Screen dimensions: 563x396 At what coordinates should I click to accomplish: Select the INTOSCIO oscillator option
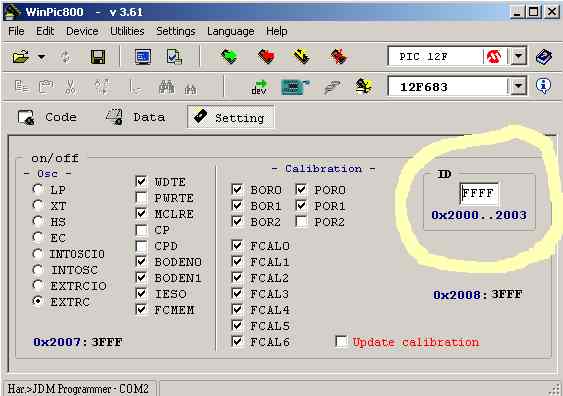tap(38, 253)
